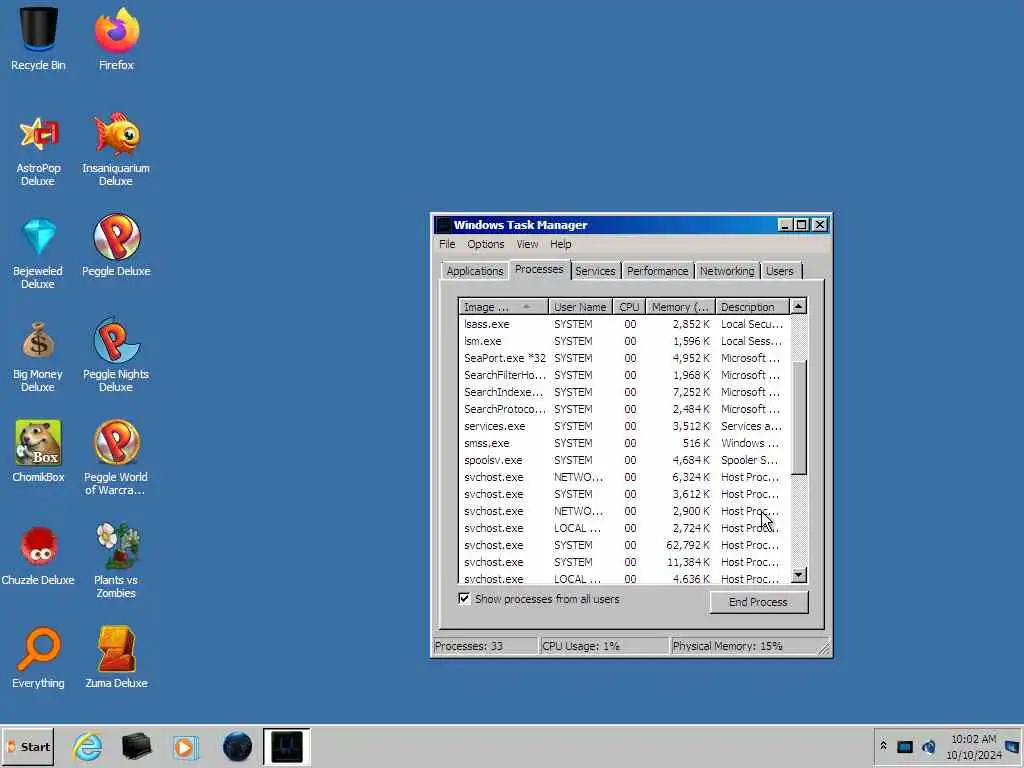Select the services.exe process row
Screen dimensions: 1024x768
624,426
